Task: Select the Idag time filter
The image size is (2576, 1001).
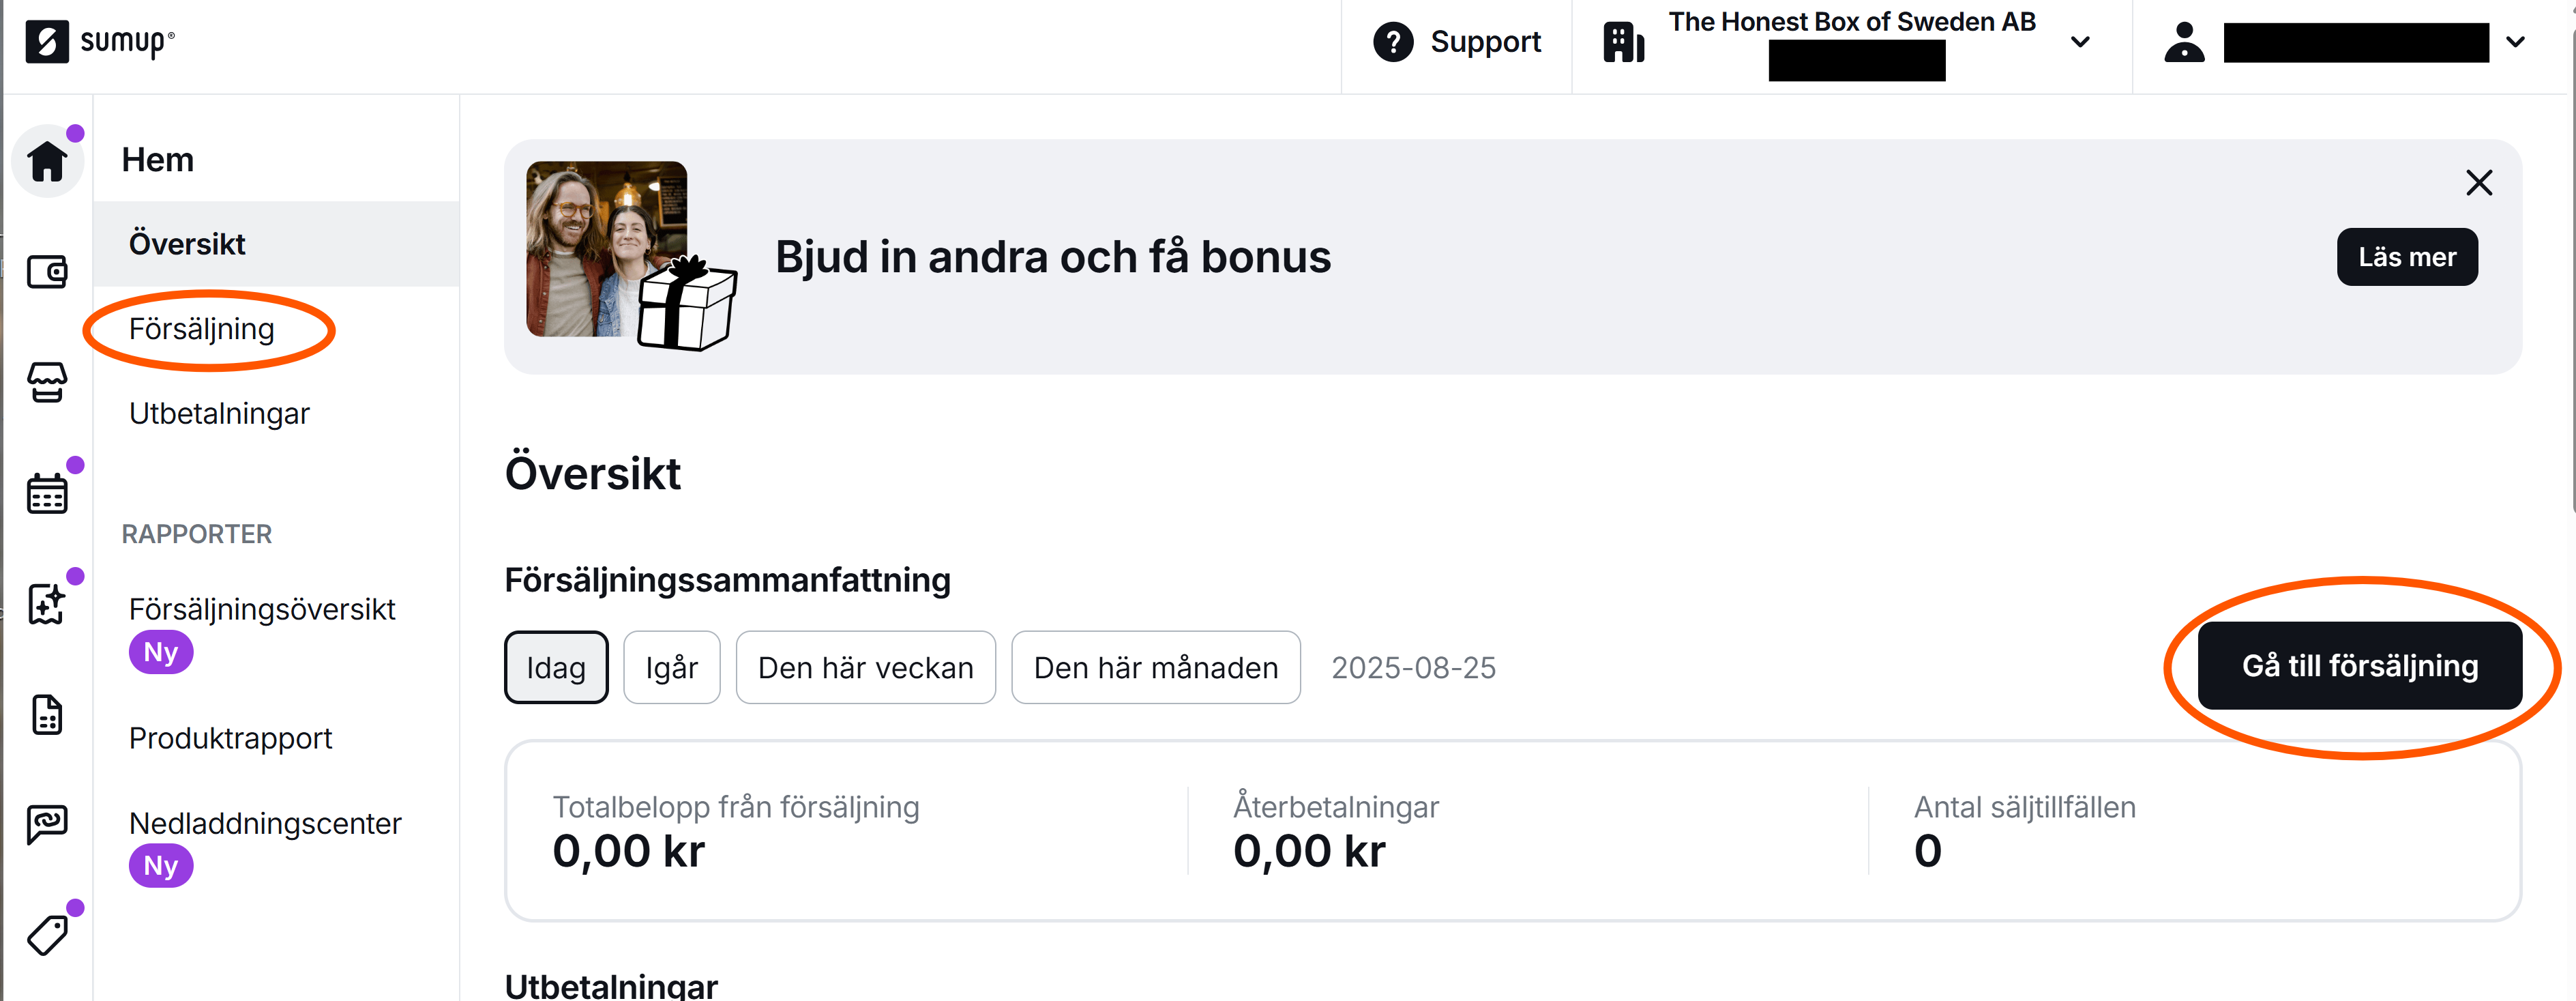Action: [556, 667]
